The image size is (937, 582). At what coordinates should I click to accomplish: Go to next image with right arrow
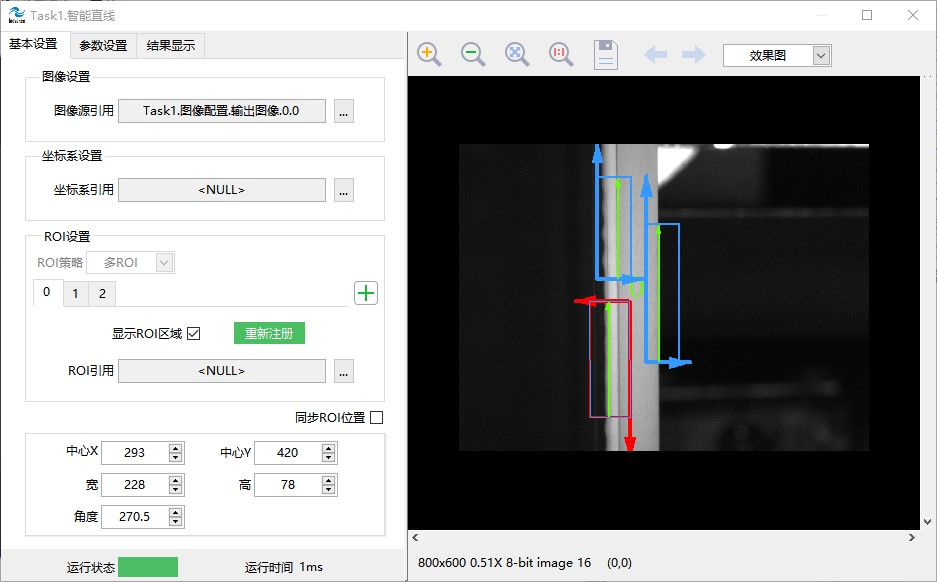[x=693, y=55]
